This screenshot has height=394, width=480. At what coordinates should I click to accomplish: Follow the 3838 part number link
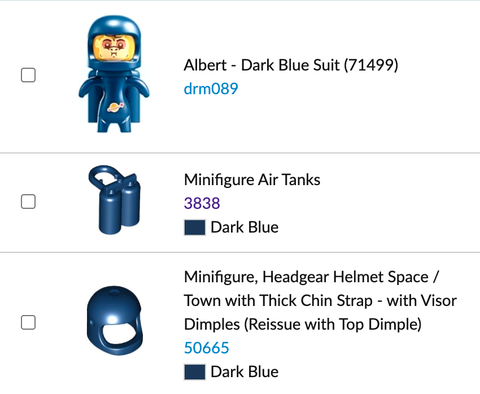[x=202, y=203]
